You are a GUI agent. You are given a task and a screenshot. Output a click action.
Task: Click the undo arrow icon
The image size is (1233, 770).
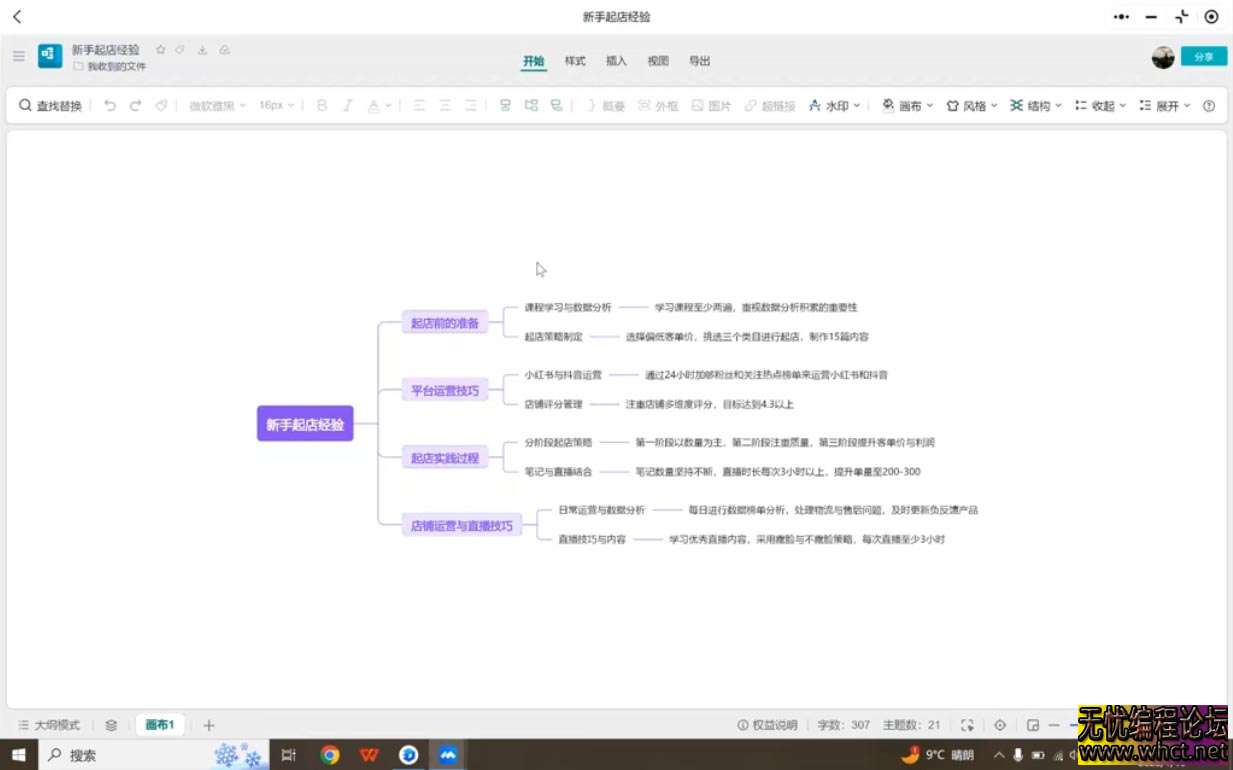[111, 105]
